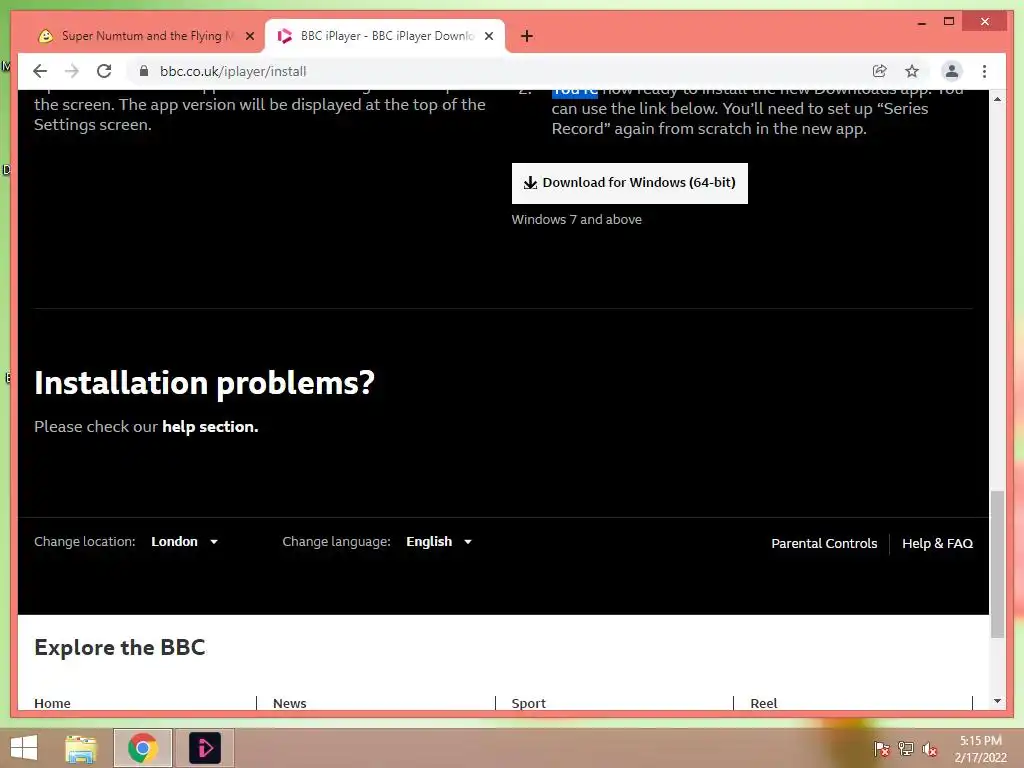Click the scrollbar down arrow

click(997, 701)
